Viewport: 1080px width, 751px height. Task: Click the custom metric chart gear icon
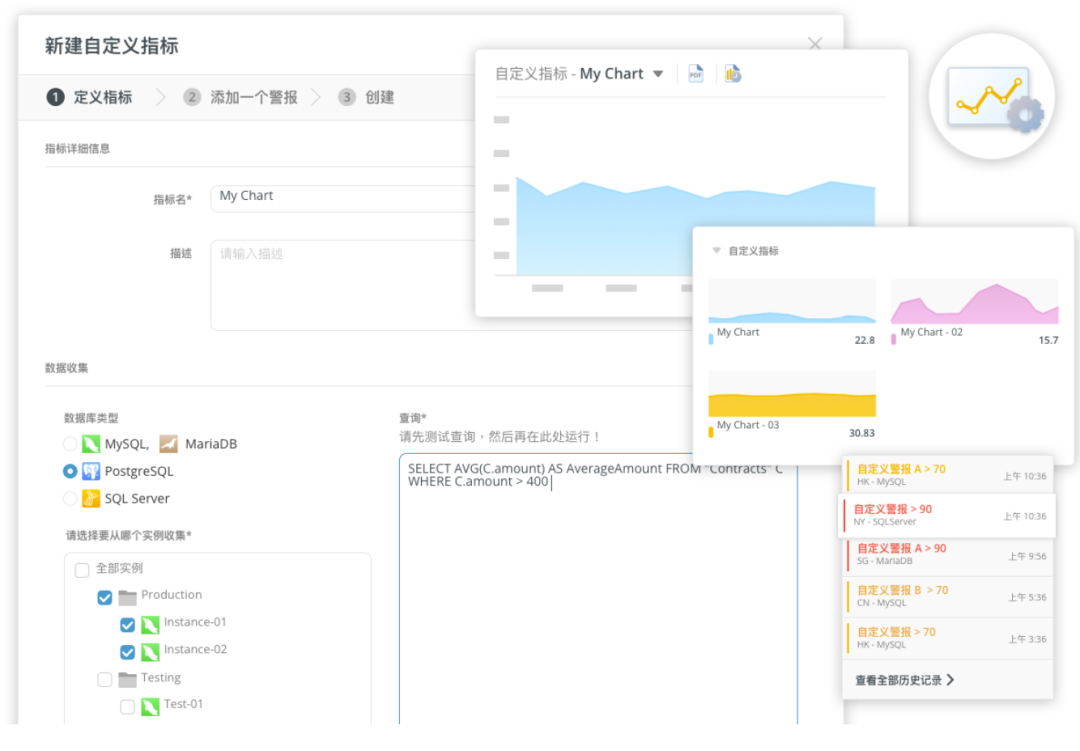point(992,97)
